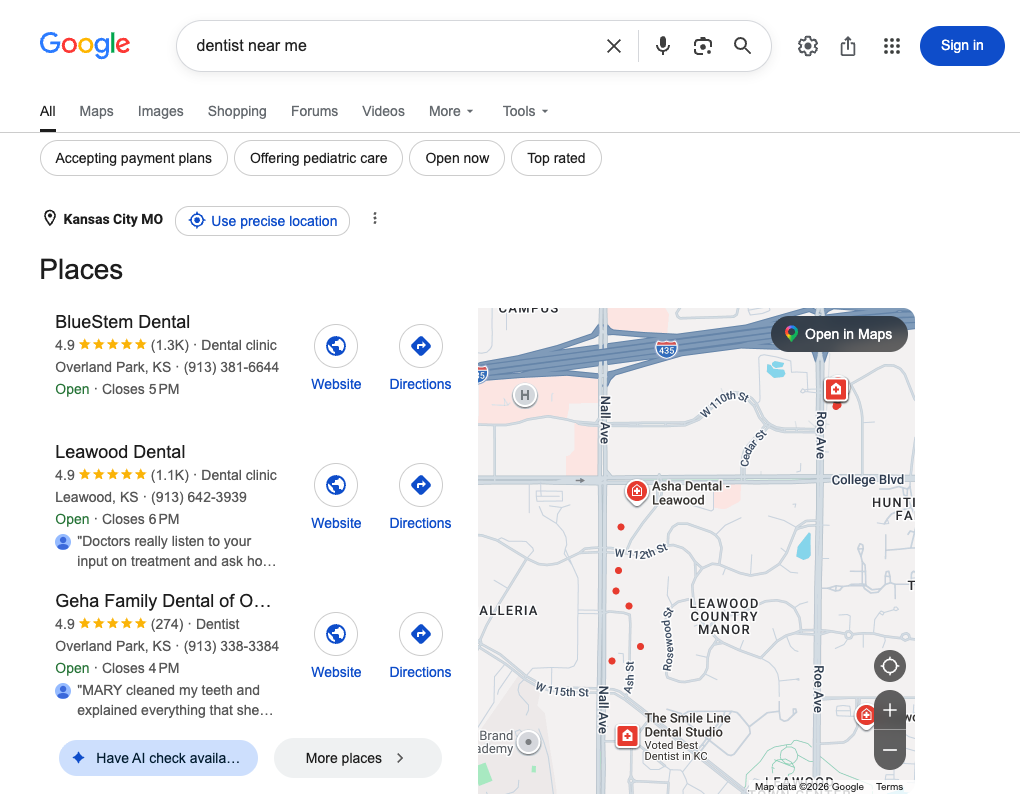Open Geha Family Dental website globe icon
1020x810 pixels.
tap(336, 634)
